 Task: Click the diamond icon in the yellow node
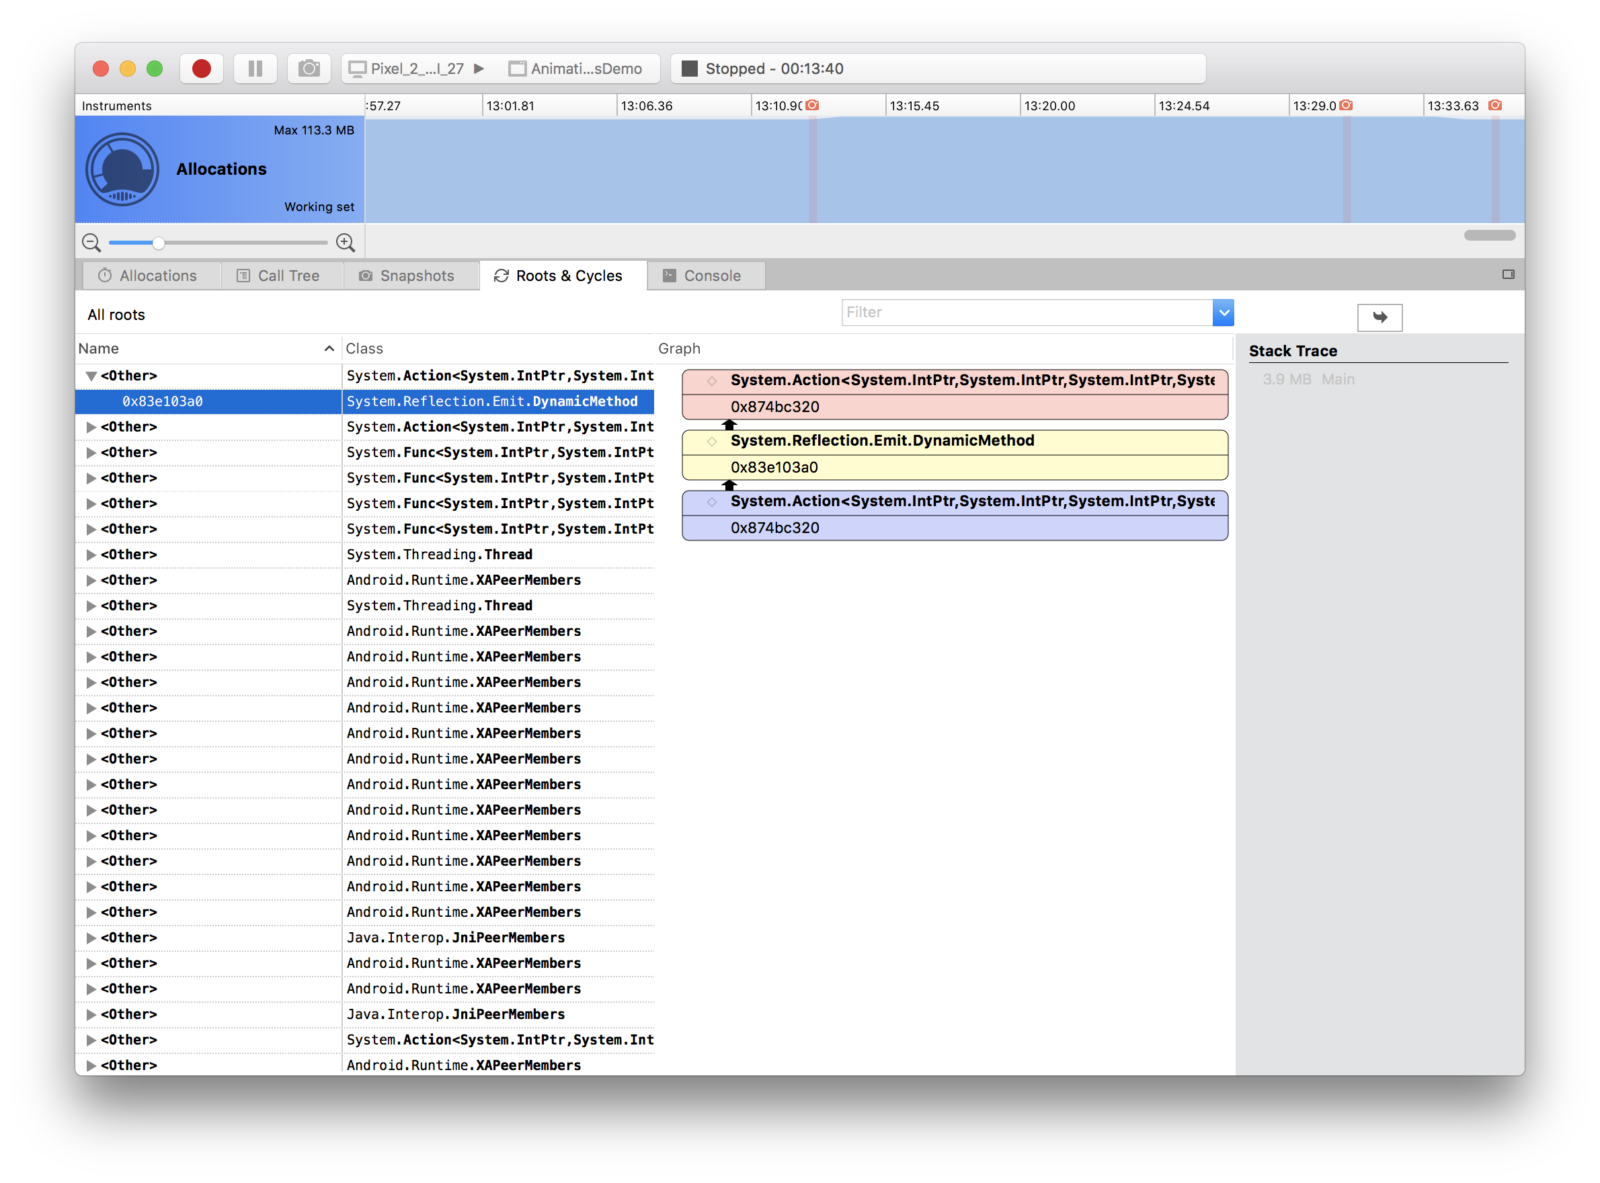712,441
